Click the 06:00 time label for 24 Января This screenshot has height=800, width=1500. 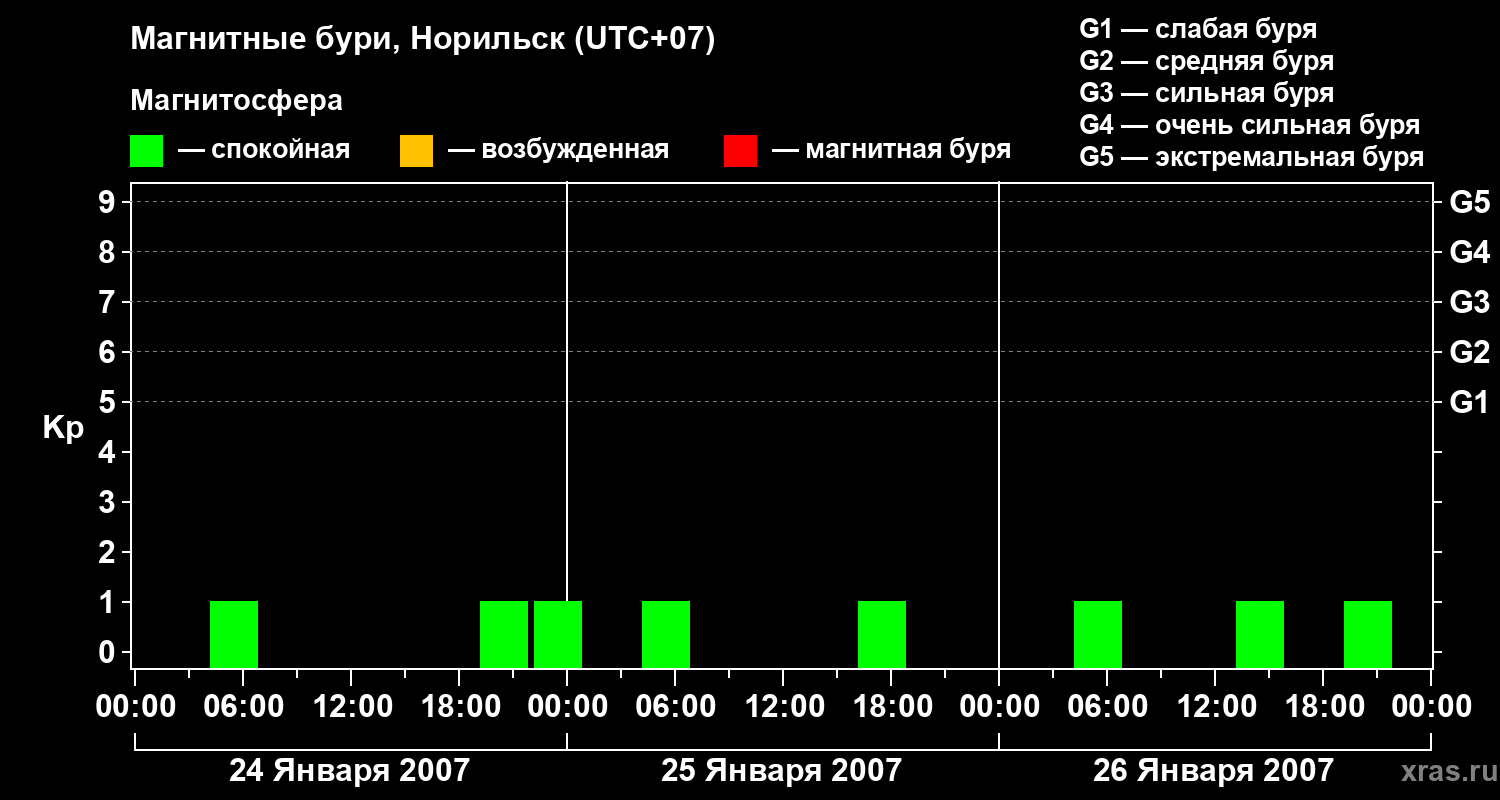[x=243, y=706]
